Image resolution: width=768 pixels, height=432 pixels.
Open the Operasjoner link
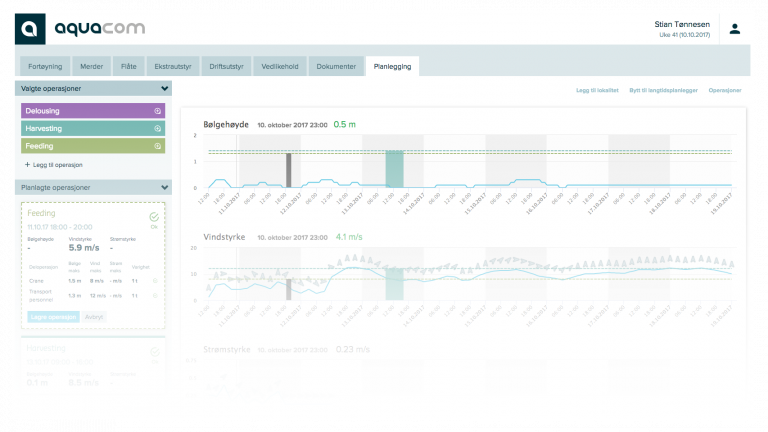pos(725,91)
